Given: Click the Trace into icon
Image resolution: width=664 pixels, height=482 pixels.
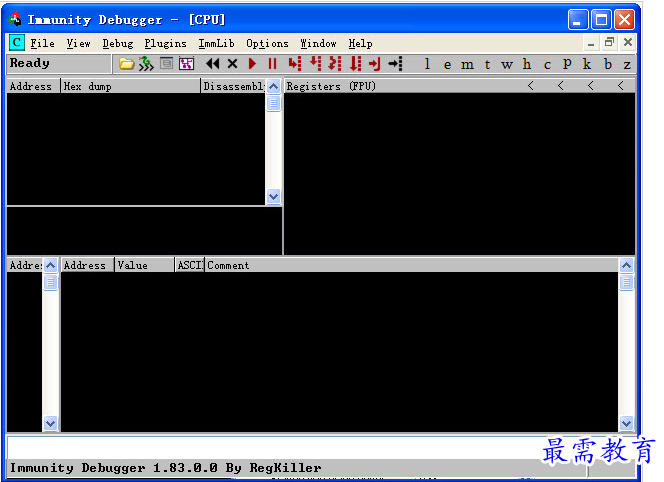Looking at the screenshot, I should click(335, 64).
